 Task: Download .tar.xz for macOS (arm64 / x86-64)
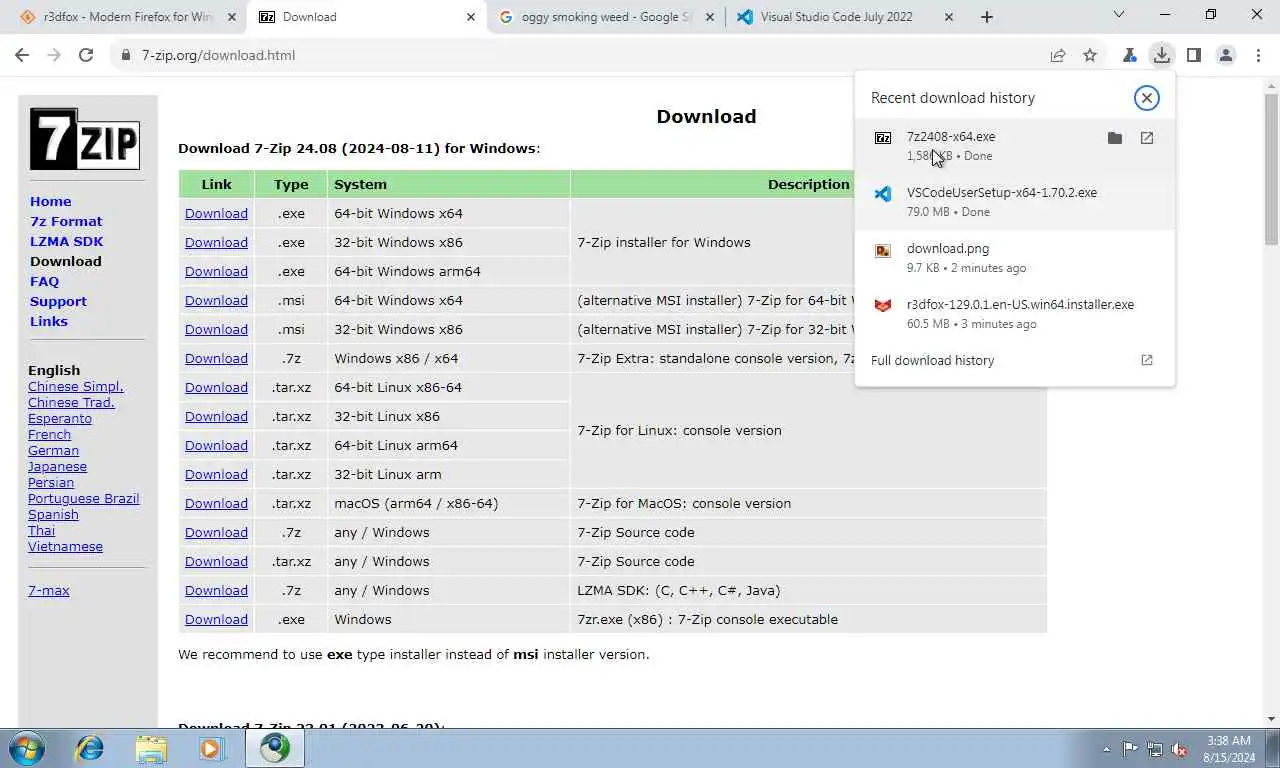point(216,503)
